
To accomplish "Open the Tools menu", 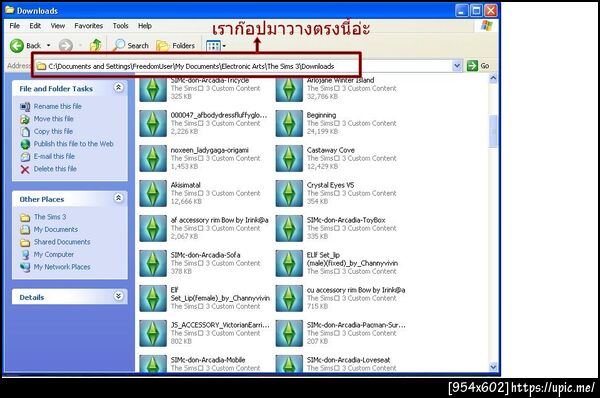I will click(120, 26).
